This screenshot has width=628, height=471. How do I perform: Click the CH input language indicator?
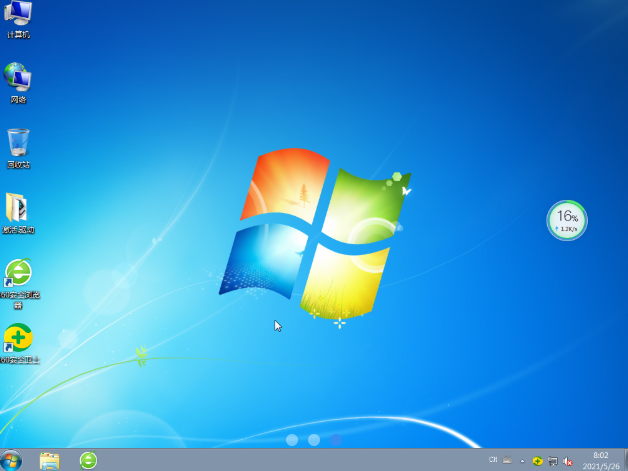[493, 460]
